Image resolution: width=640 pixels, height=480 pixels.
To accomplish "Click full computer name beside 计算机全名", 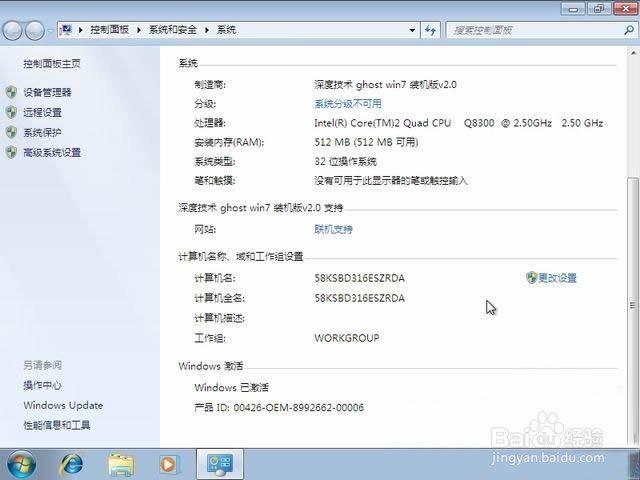I will click(360, 298).
